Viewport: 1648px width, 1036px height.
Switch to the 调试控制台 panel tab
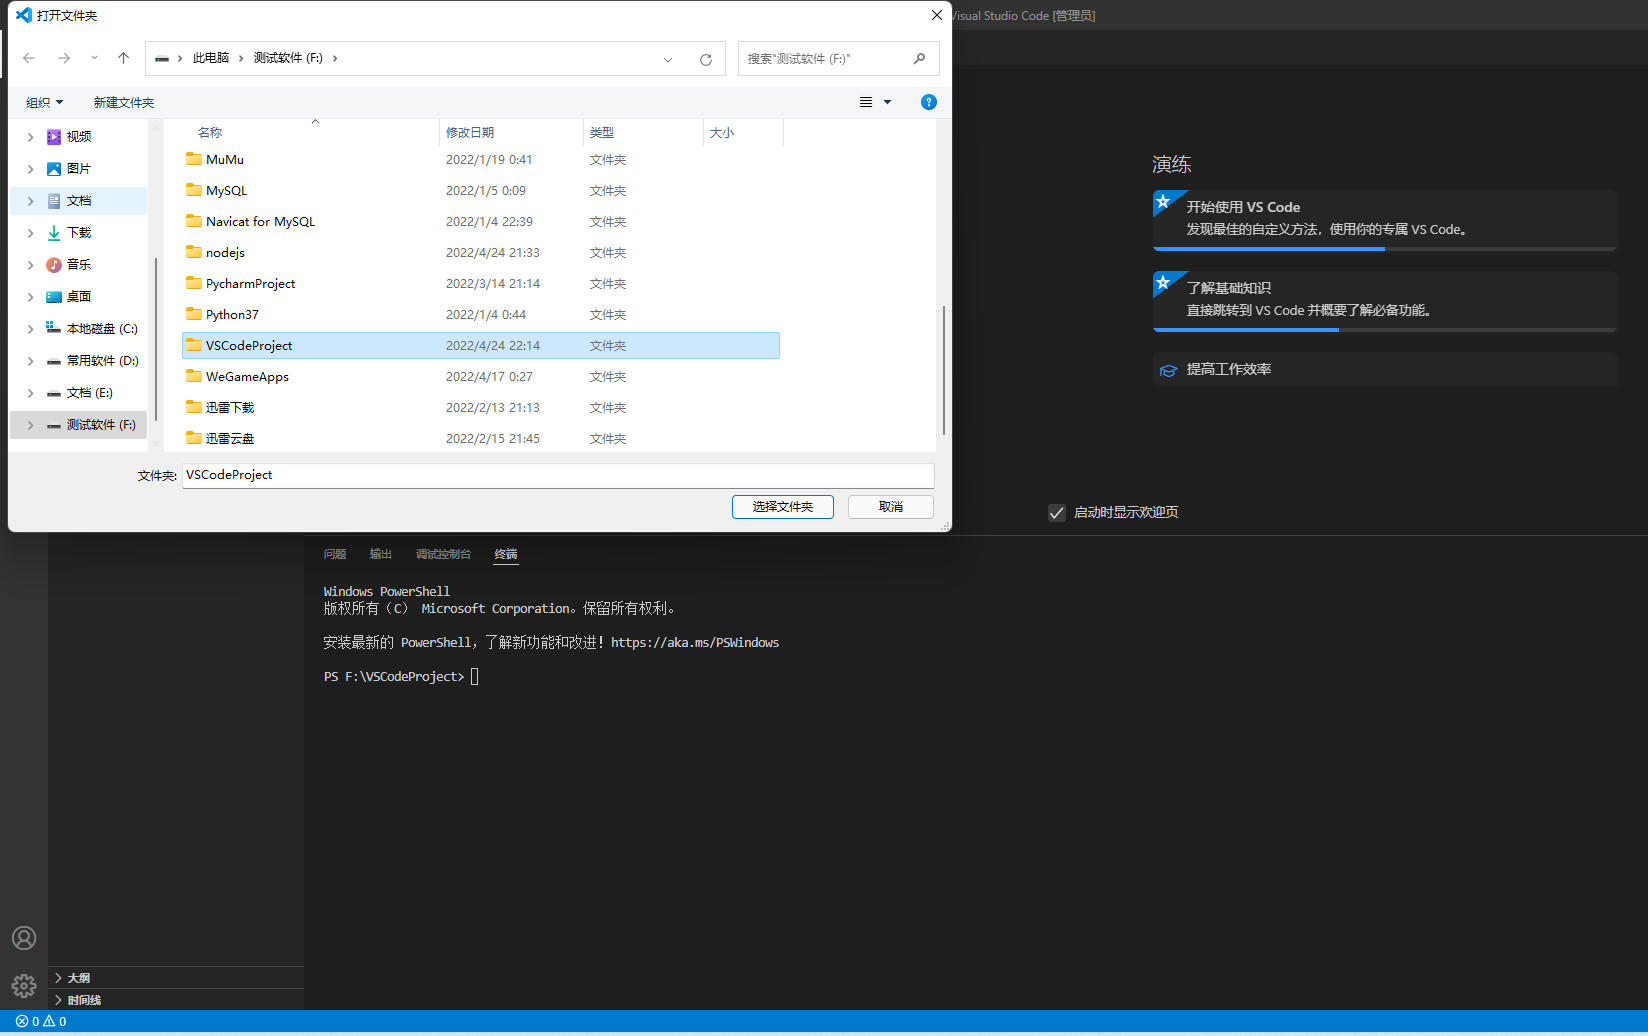tap(443, 554)
